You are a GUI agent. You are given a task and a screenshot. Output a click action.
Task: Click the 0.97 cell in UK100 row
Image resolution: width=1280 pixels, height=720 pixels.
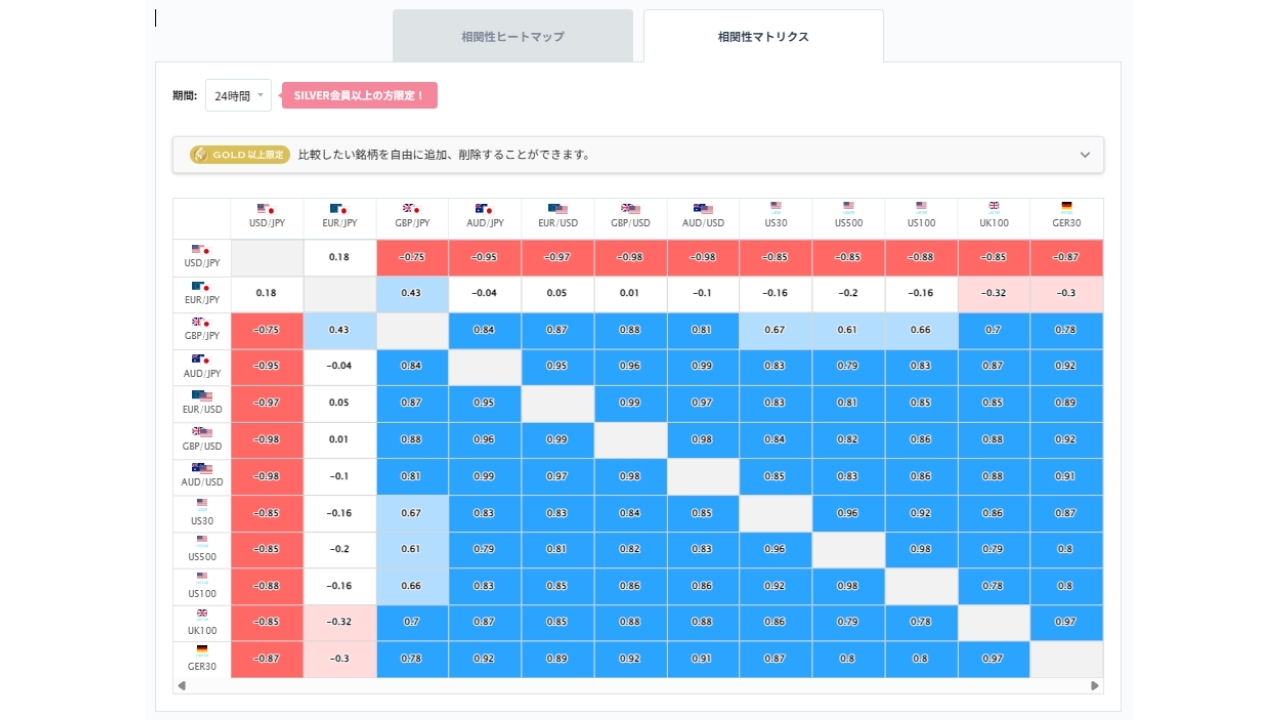tap(1067, 622)
